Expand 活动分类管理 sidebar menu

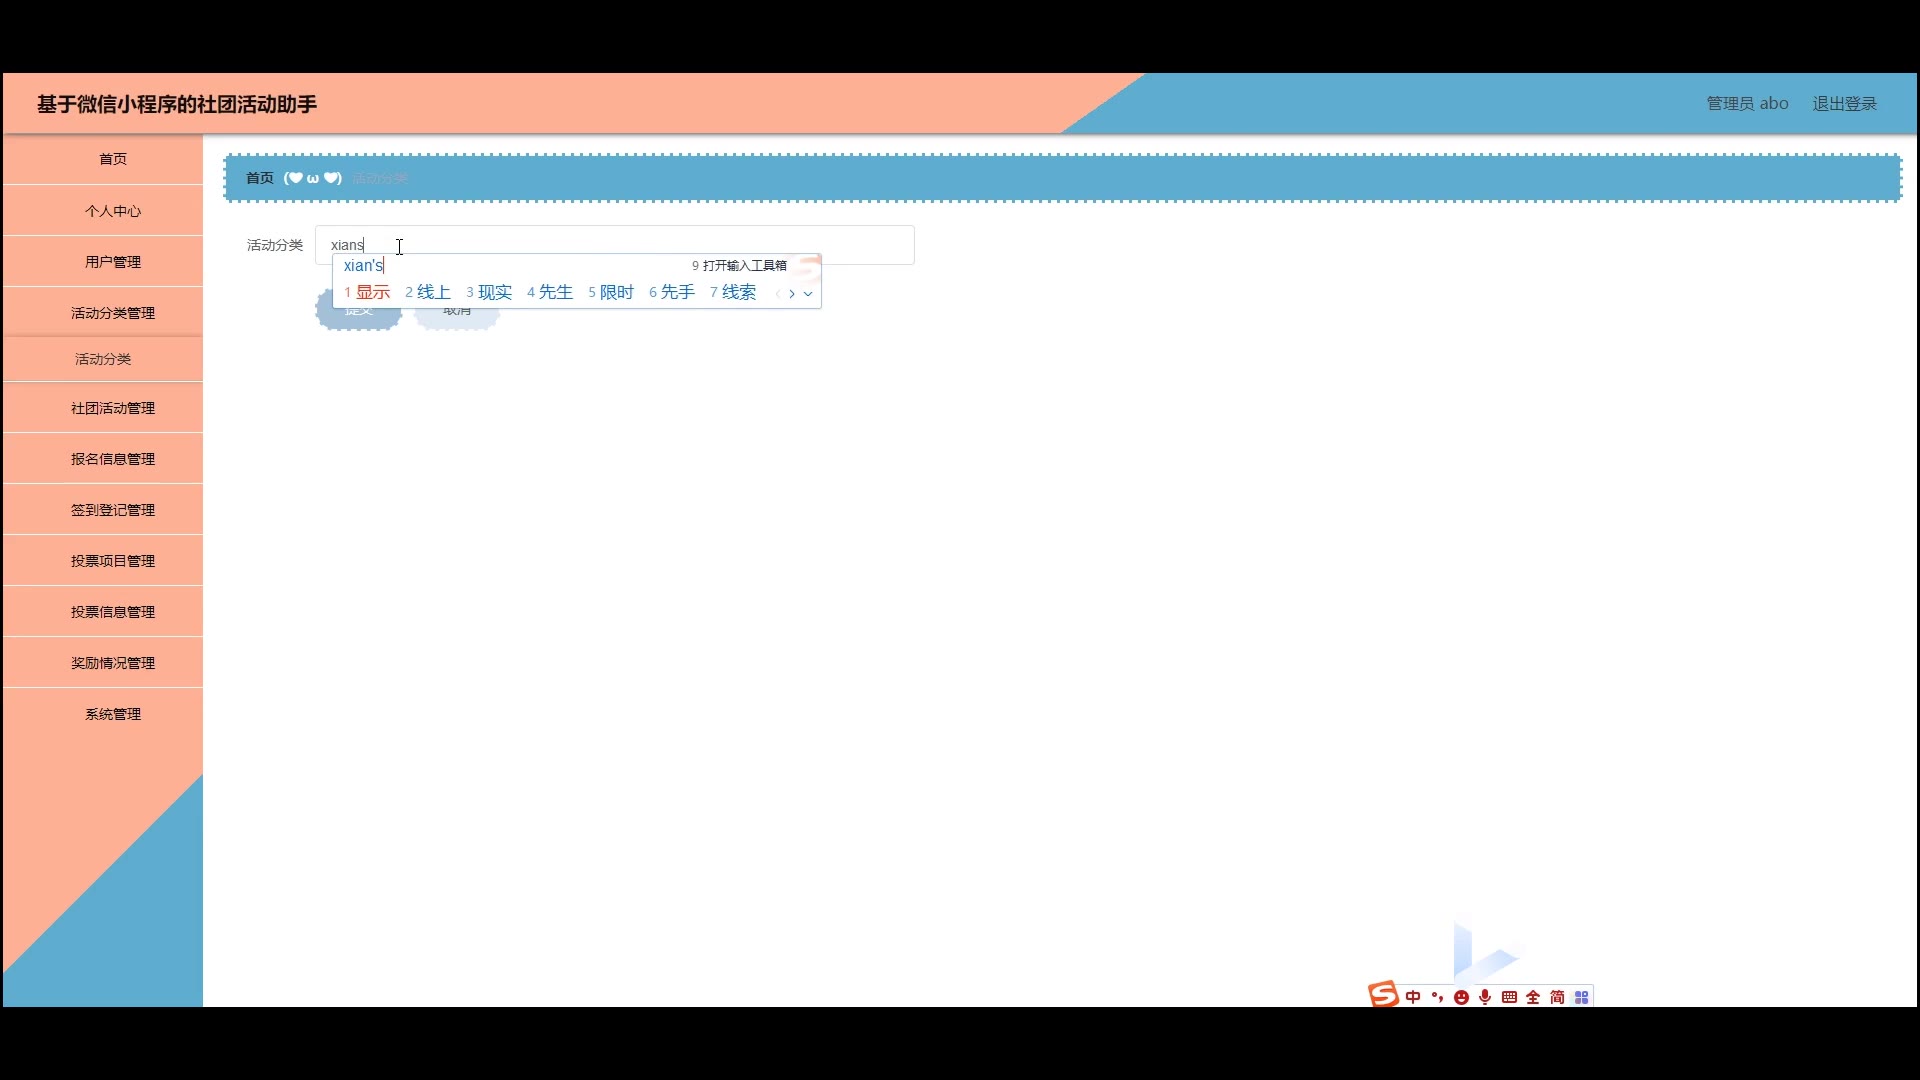(x=113, y=313)
